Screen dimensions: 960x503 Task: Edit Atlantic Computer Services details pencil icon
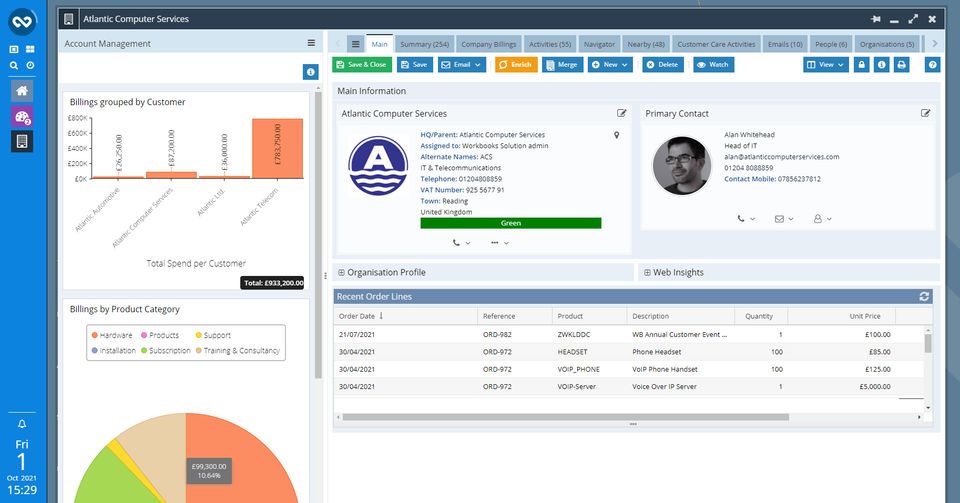point(621,113)
